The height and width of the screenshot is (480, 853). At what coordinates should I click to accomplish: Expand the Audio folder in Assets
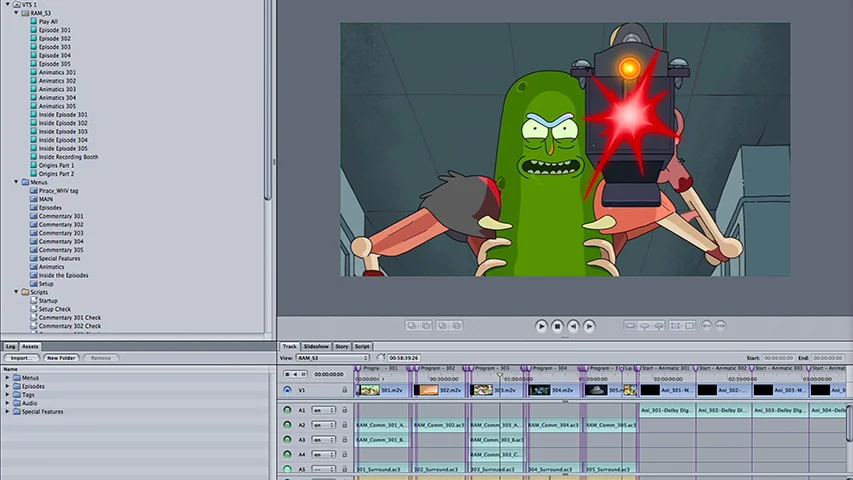[8, 403]
